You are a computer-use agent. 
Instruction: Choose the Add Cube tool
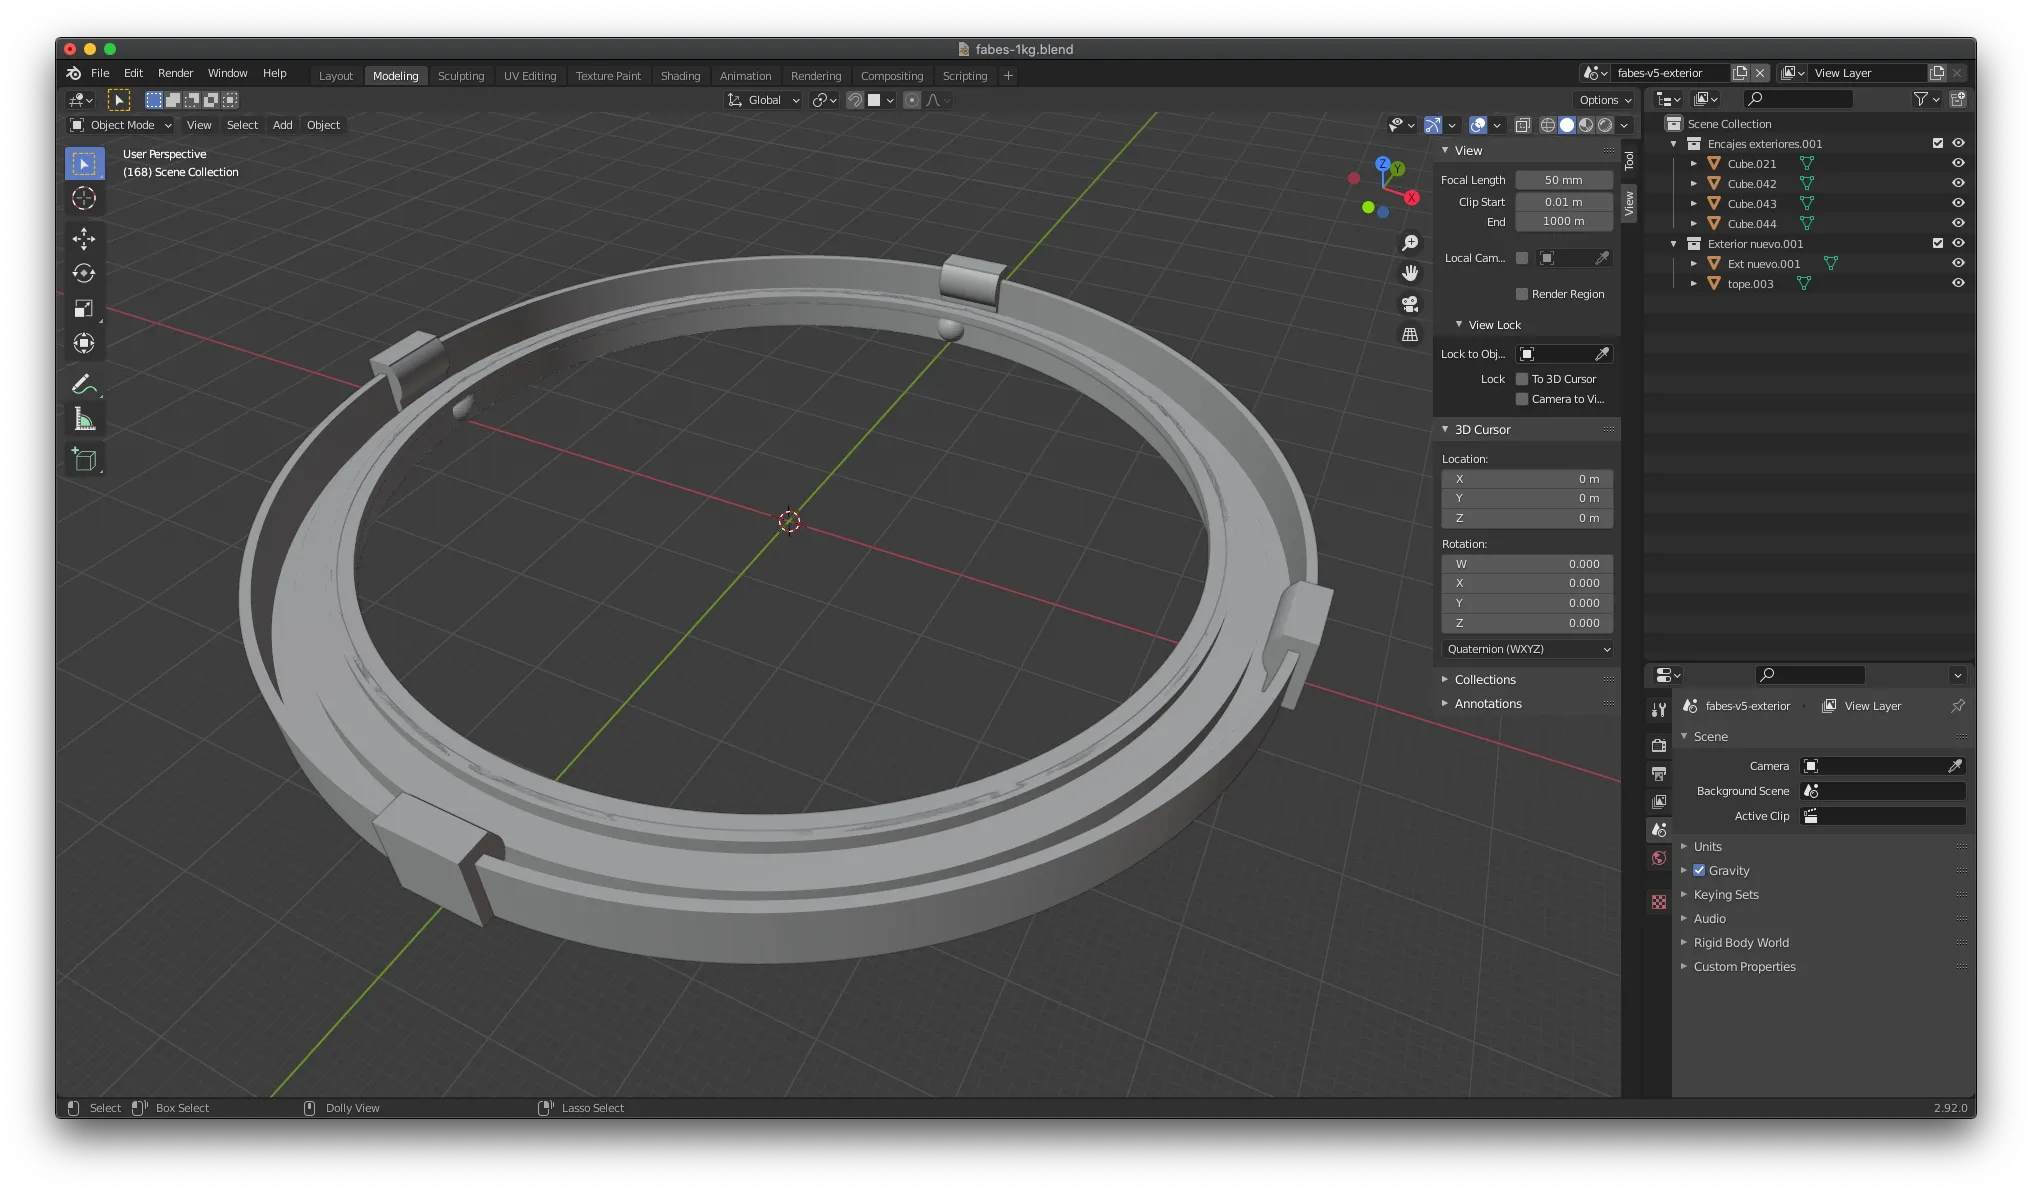[x=84, y=459]
